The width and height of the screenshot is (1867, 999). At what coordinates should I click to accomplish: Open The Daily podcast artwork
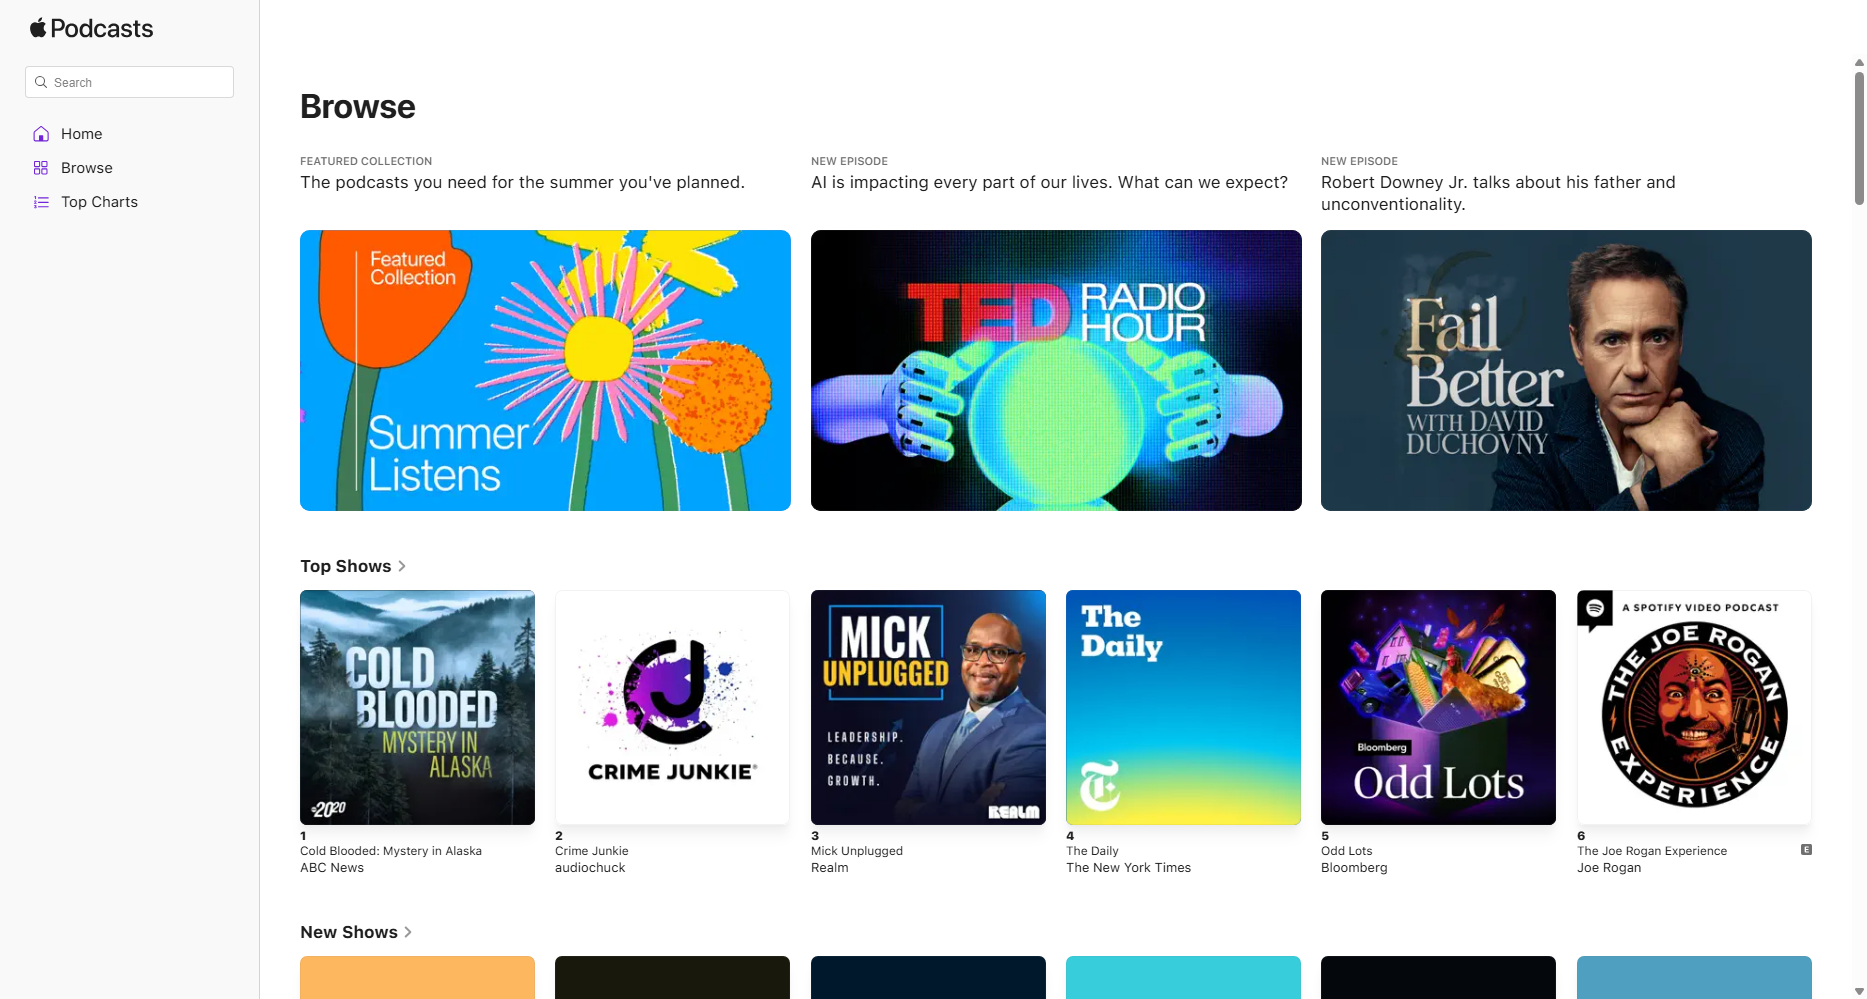coord(1183,707)
